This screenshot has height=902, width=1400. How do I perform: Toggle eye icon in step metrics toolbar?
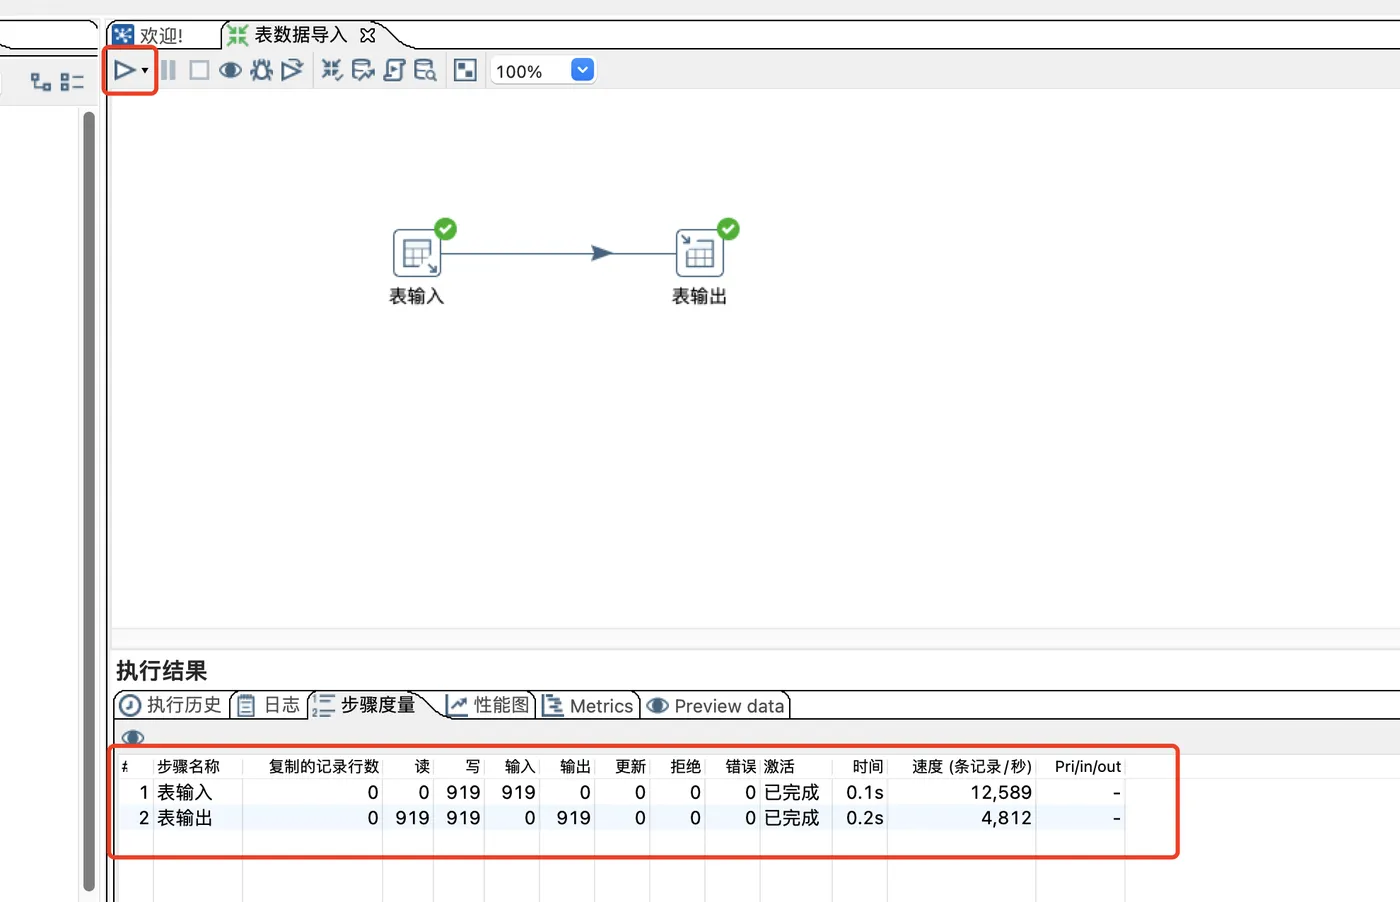click(x=133, y=738)
